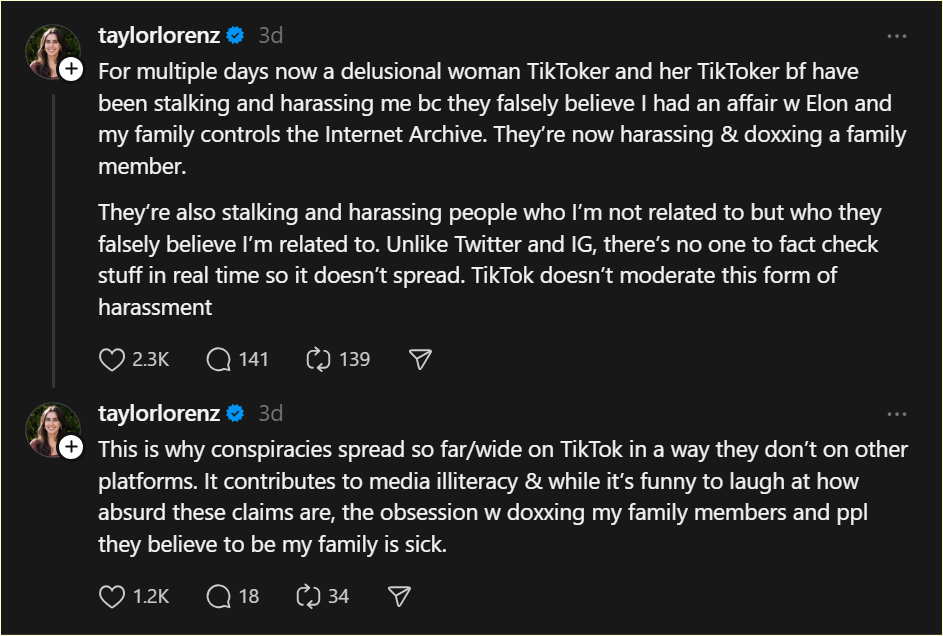The width and height of the screenshot is (943, 636).
Task: Like the second post with 1.2K likes
Action: click(112, 597)
